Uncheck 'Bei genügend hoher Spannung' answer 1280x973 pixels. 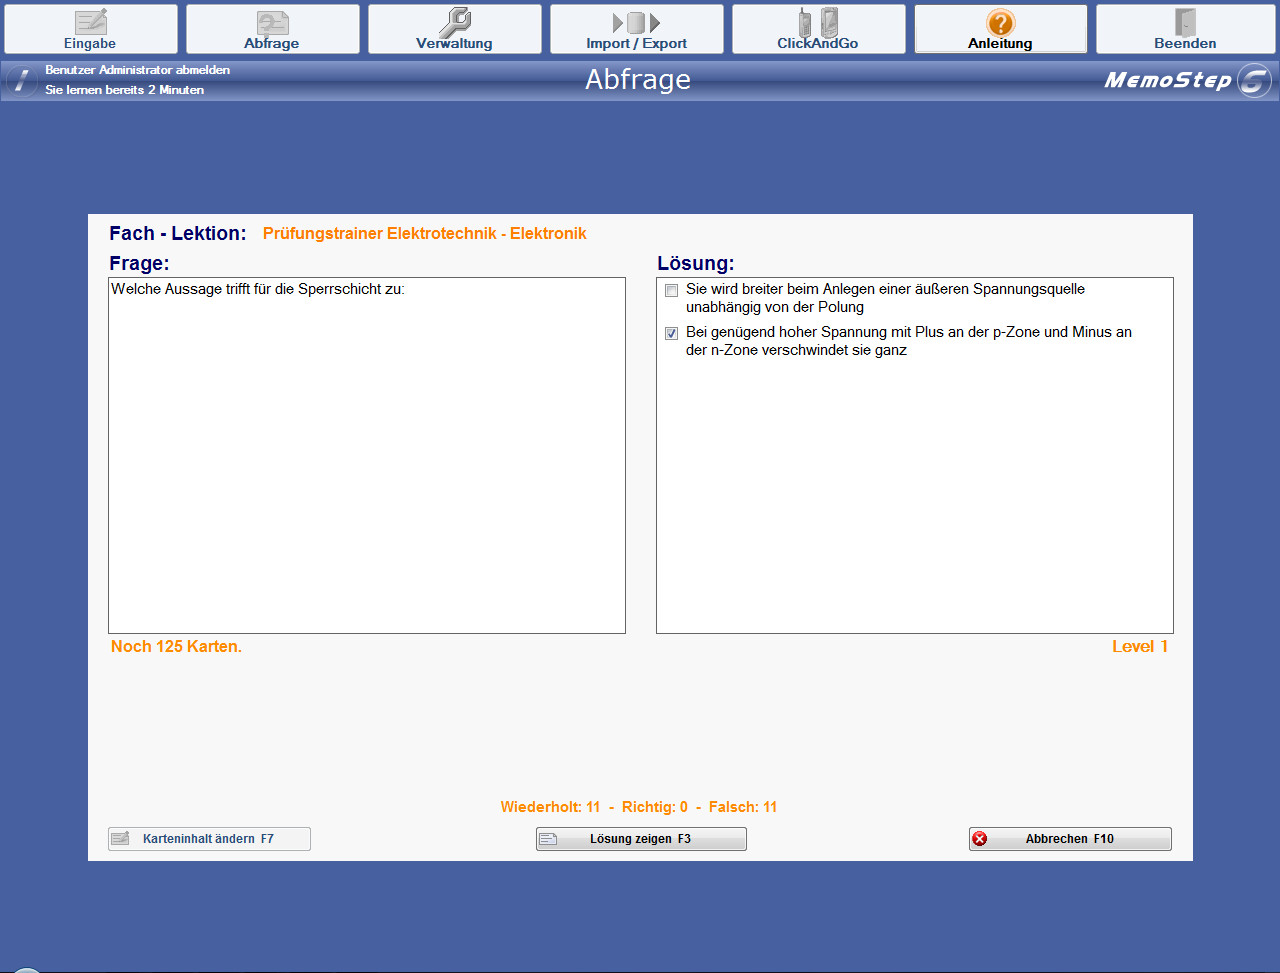672,333
